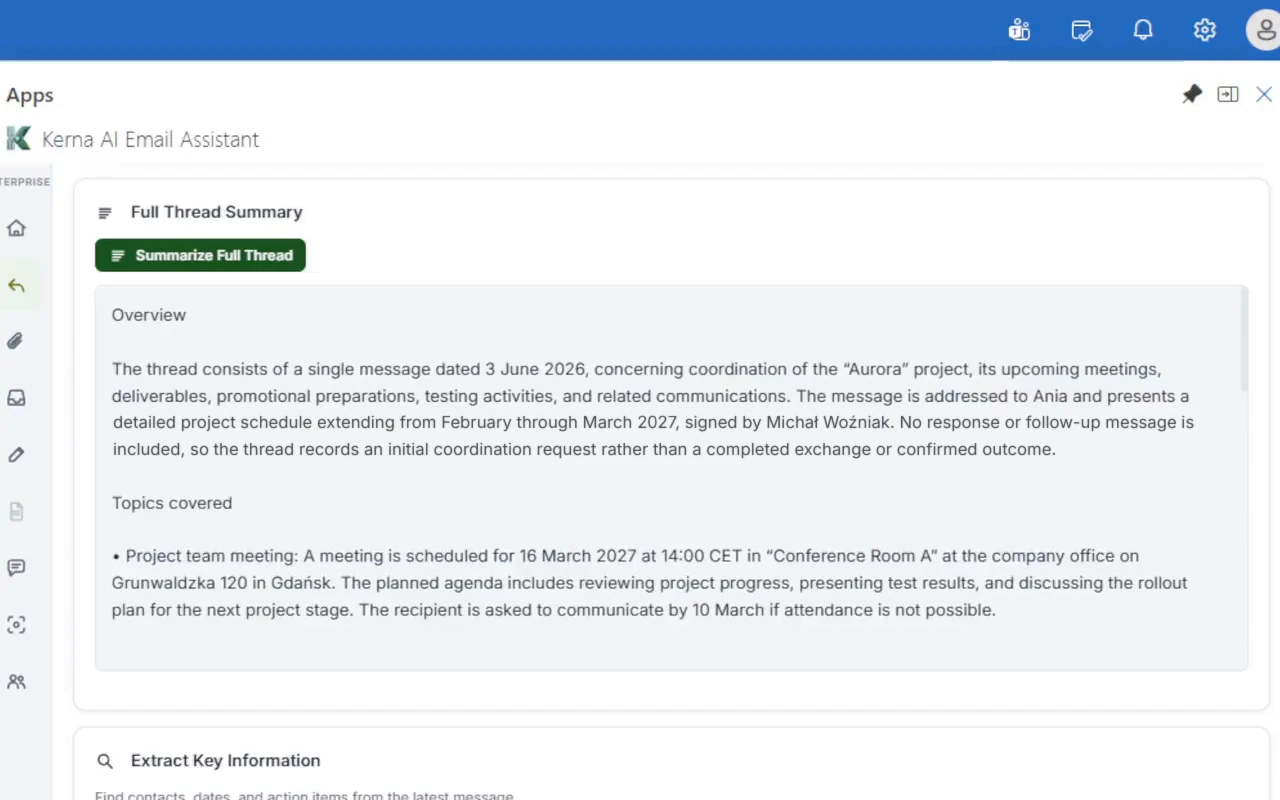
Task: Open the note with checkmark icon in the top bar
Action: pos(1081,30)
